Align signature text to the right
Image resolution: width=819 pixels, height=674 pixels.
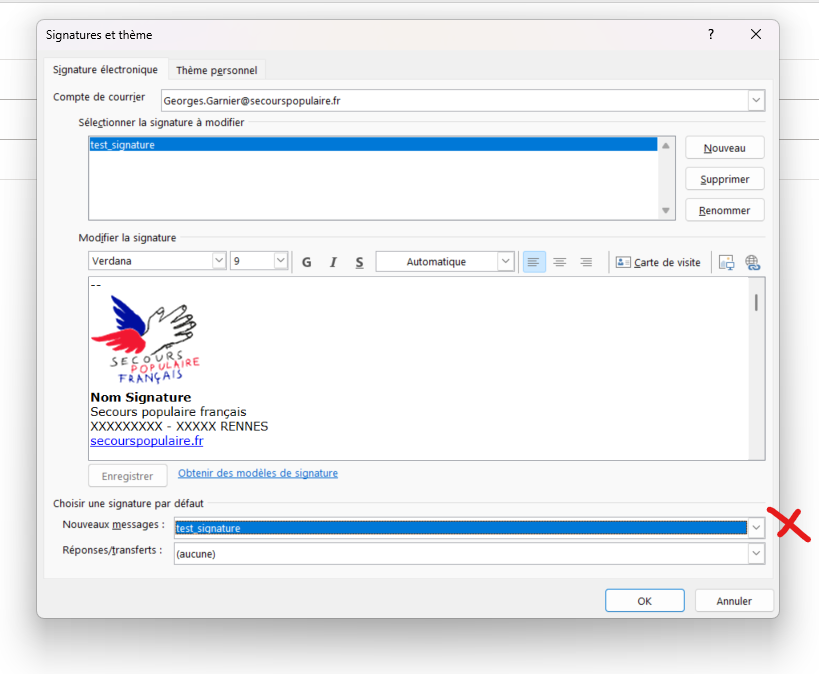(x=586, y=262)
